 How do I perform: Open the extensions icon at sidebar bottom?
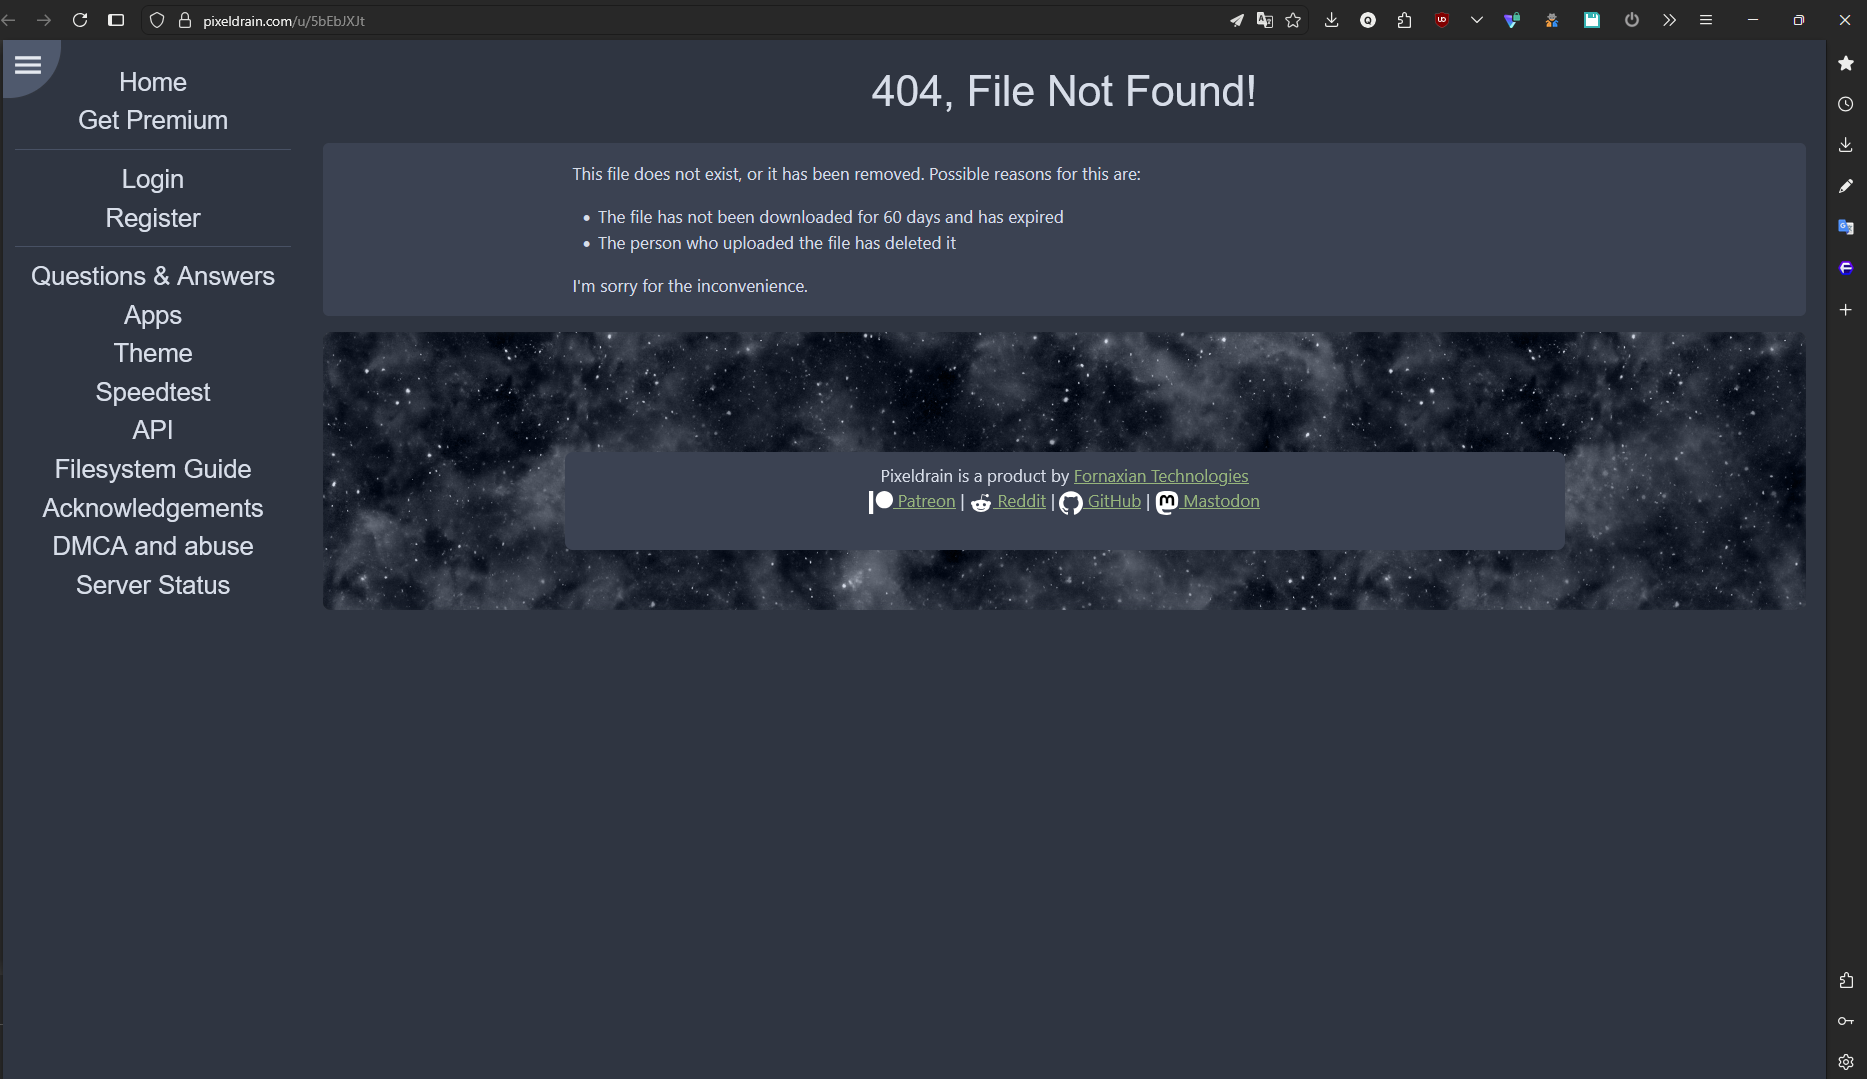[1846, 980]
